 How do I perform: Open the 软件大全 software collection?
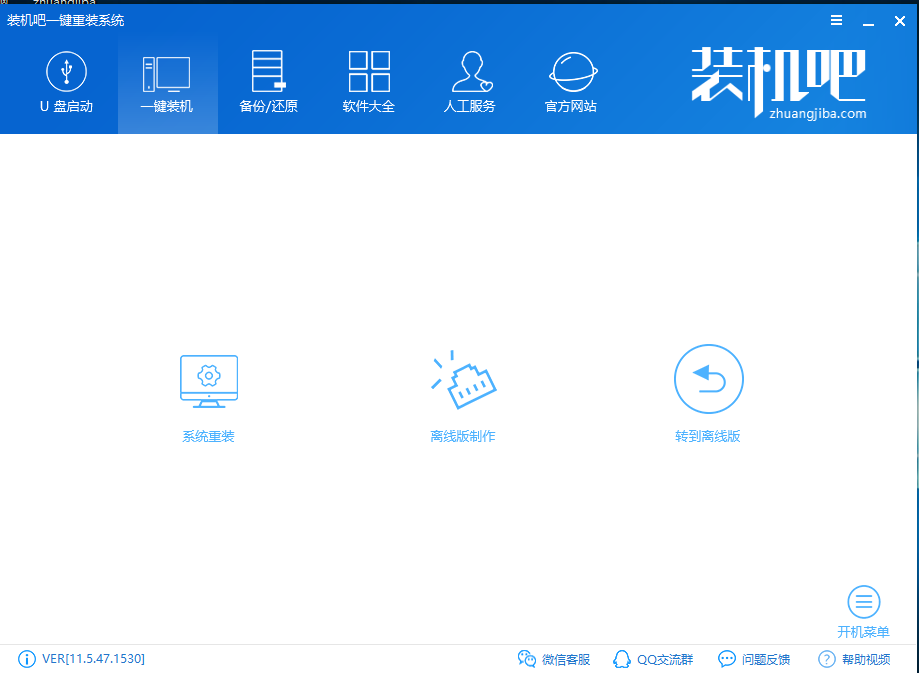369,82
